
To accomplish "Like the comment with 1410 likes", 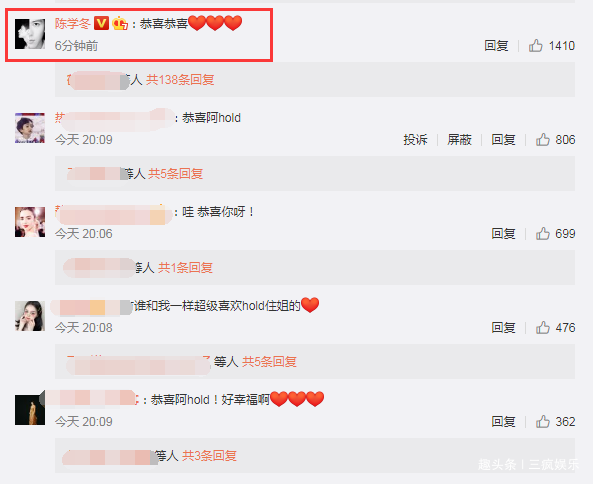I will click(x=536, y=45).
